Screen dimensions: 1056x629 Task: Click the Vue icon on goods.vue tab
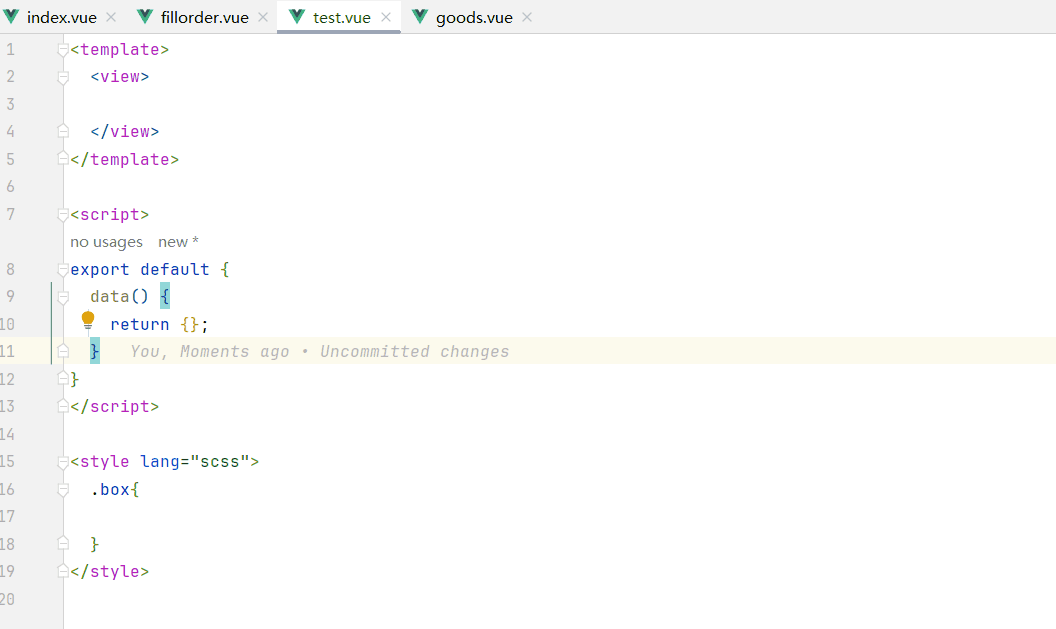[x=420, y=17]
